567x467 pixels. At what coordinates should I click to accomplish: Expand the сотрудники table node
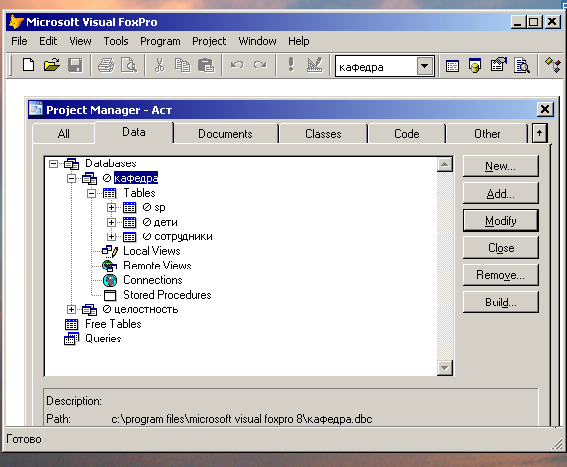(111, 237)
